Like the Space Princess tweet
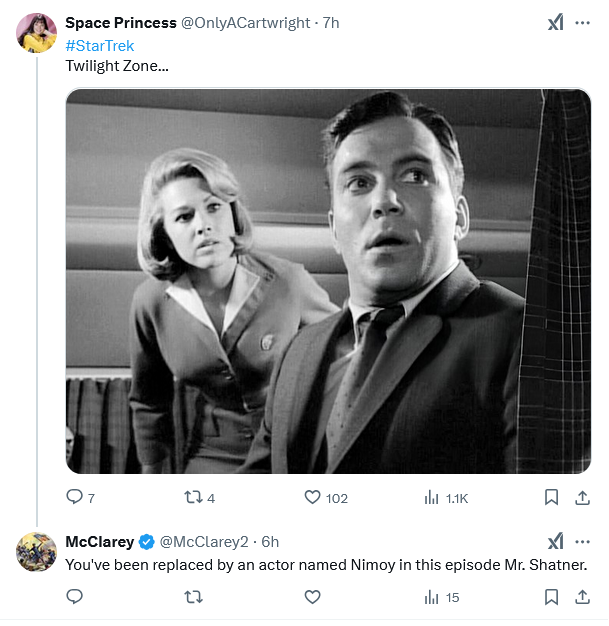This screenshot has height=626, width=609. tap(312, 497)
